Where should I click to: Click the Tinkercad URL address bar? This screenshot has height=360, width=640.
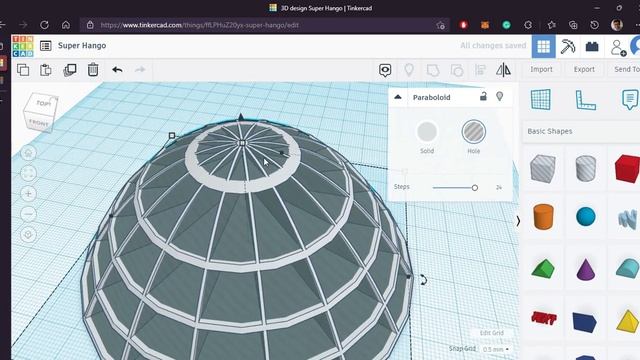click(265, 25)
